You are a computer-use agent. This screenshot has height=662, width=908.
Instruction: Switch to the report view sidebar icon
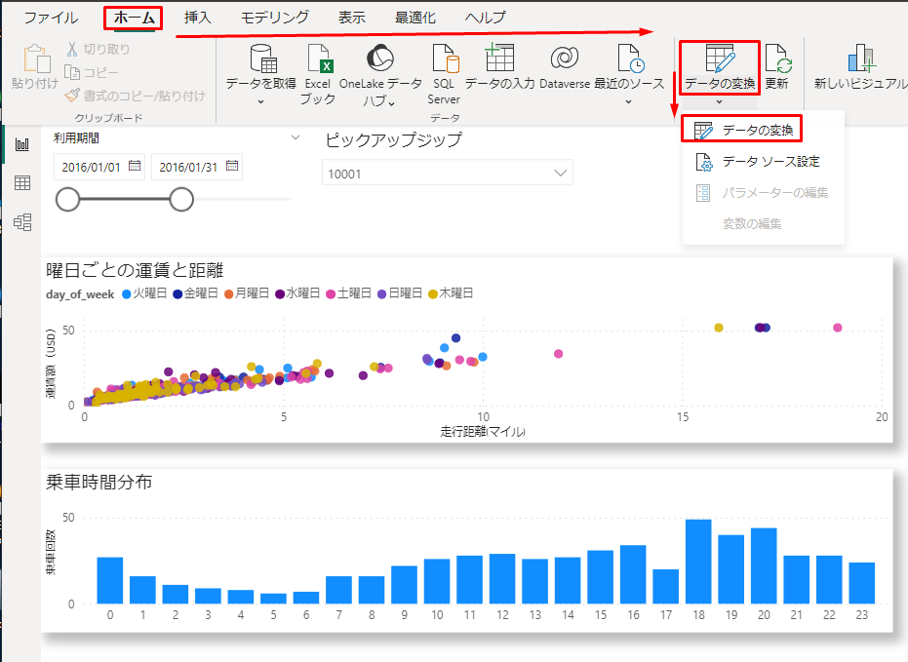point(22,145)
